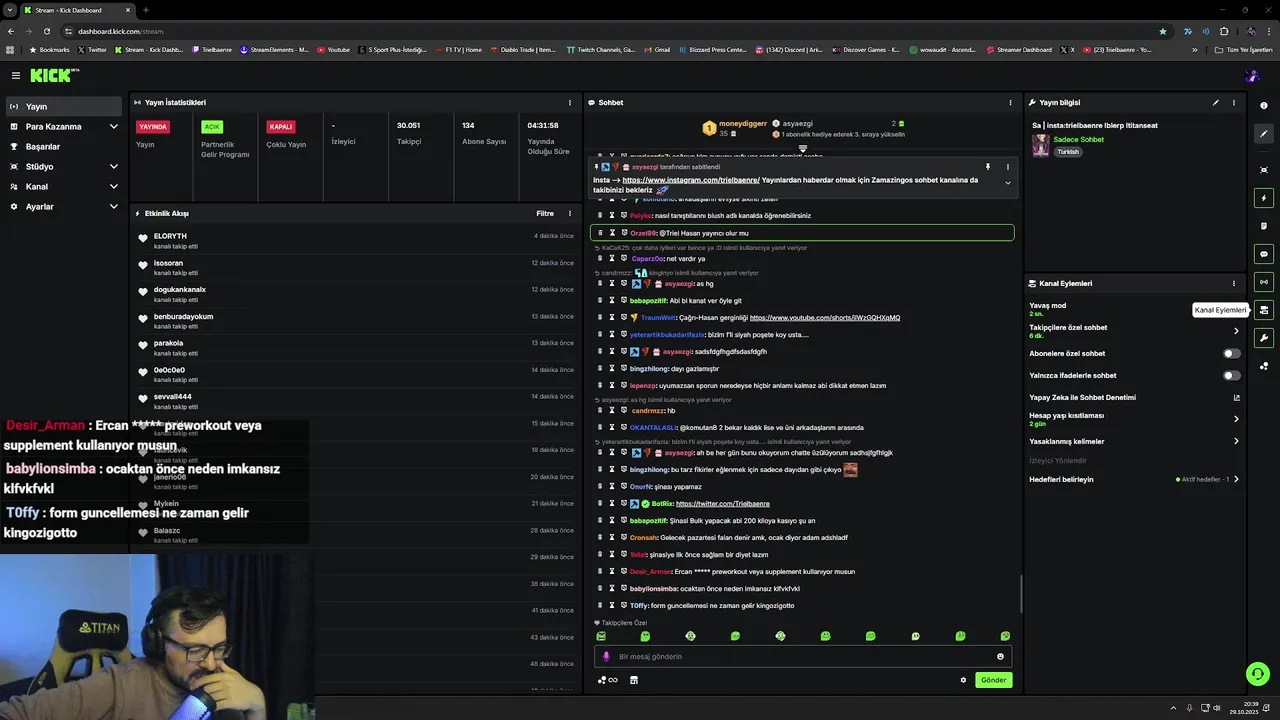Open BotRix Twitter Trielbaenre link

(x=723, y=504)
